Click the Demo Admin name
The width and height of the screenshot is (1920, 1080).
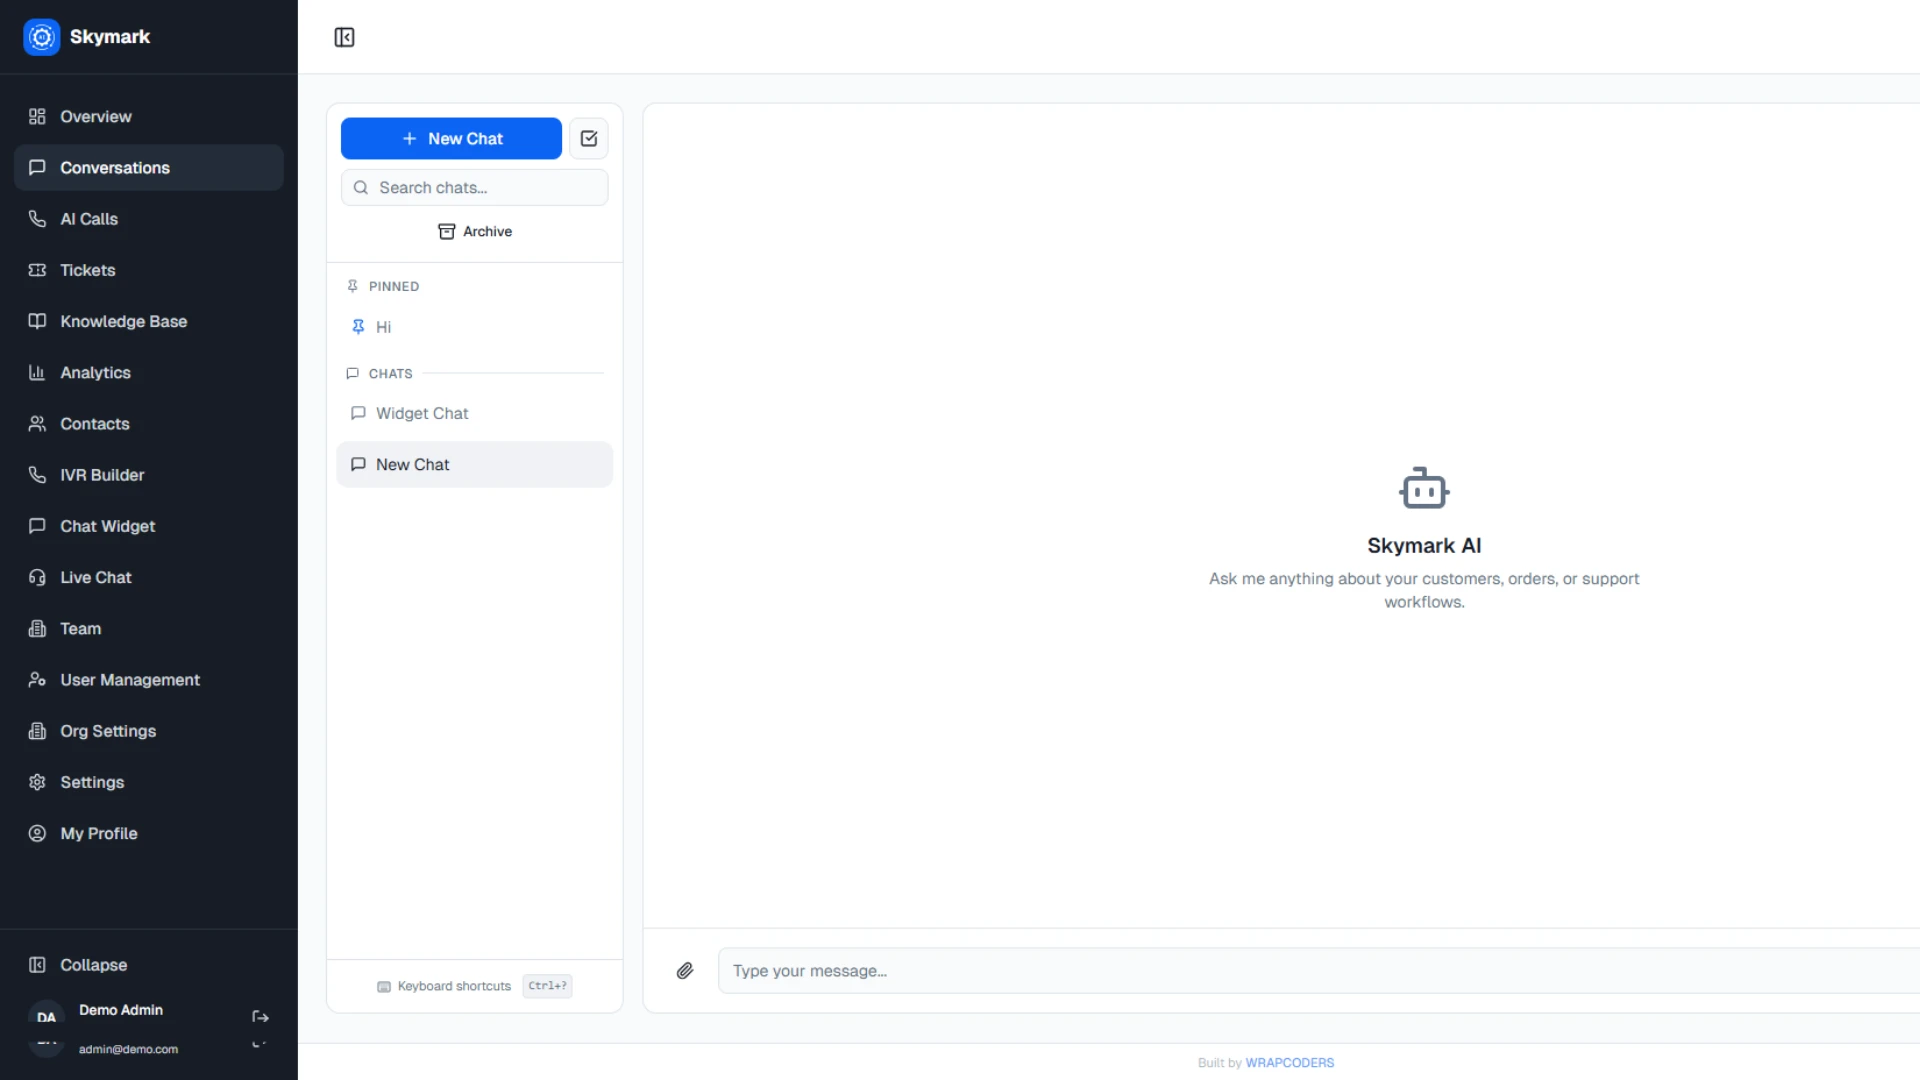pos(121,1010)
